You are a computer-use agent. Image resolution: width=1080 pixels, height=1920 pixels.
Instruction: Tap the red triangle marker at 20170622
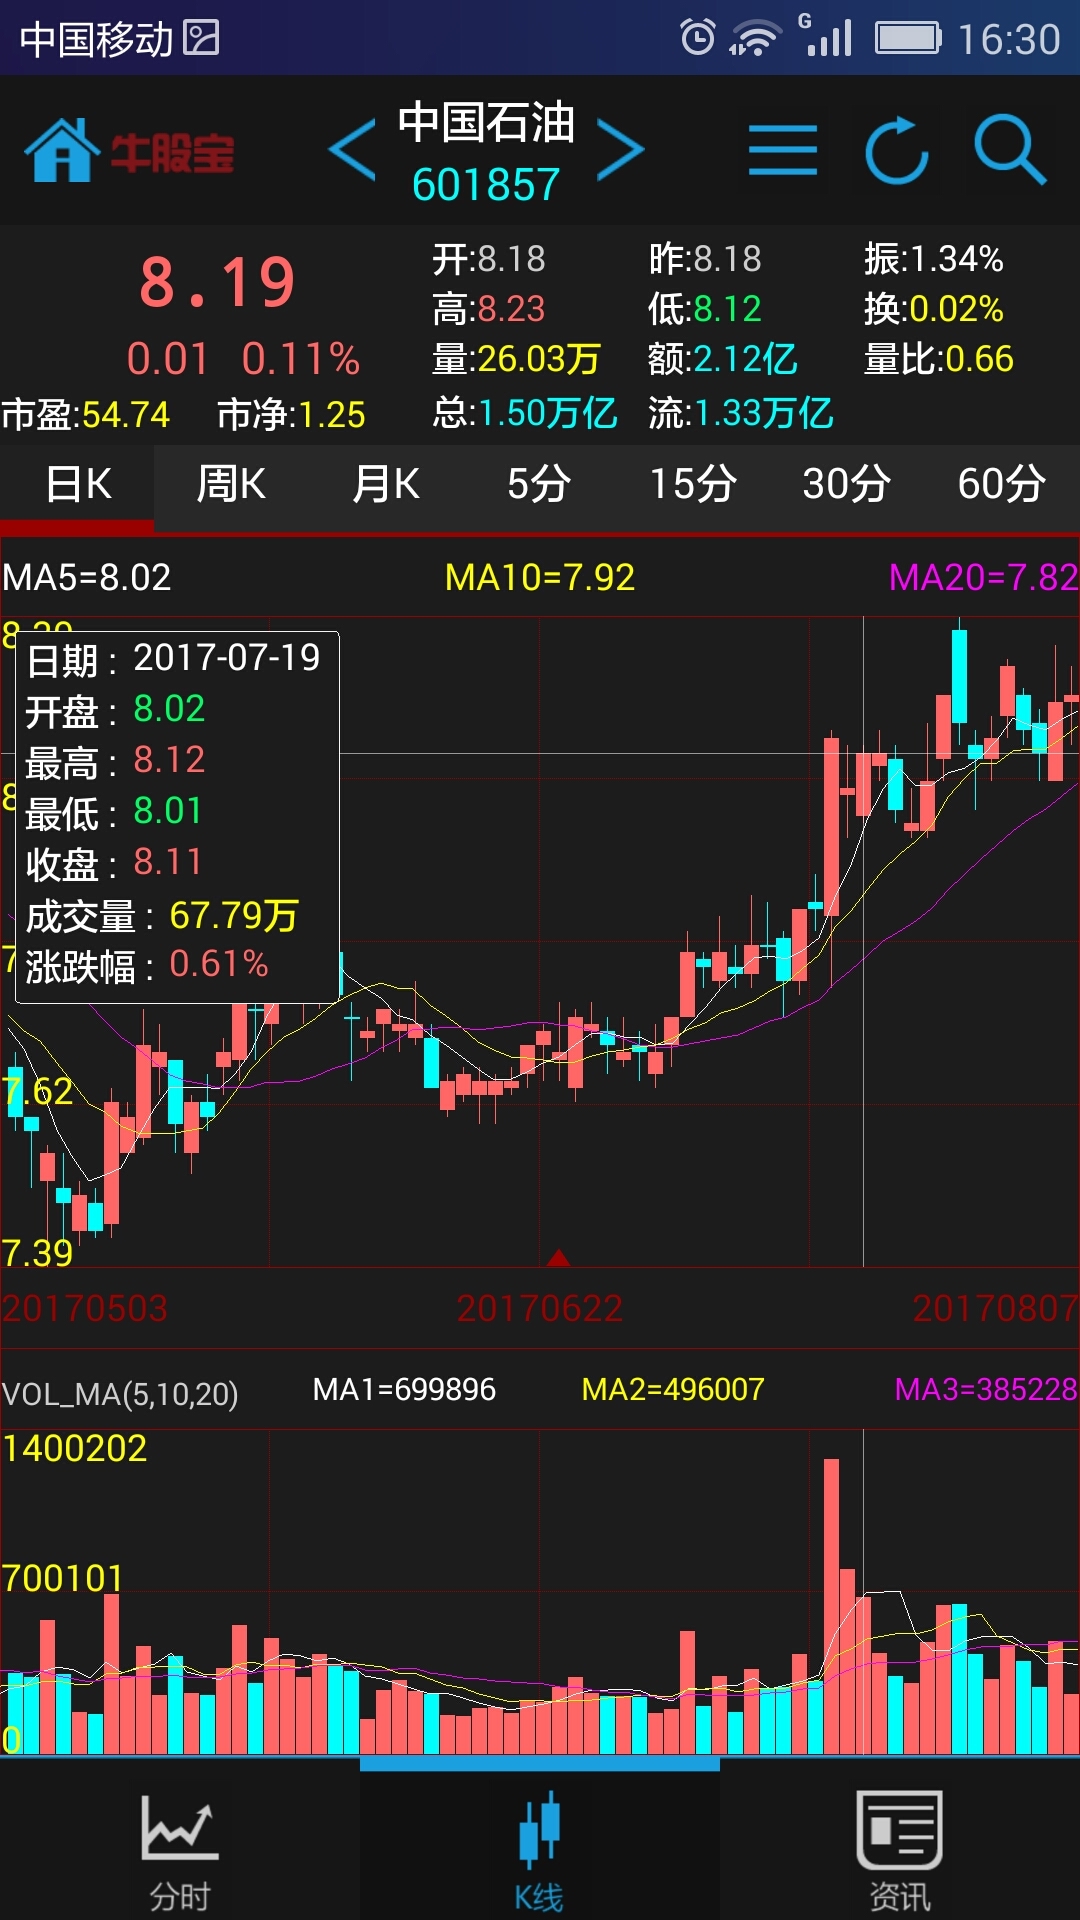point(558,1258)
